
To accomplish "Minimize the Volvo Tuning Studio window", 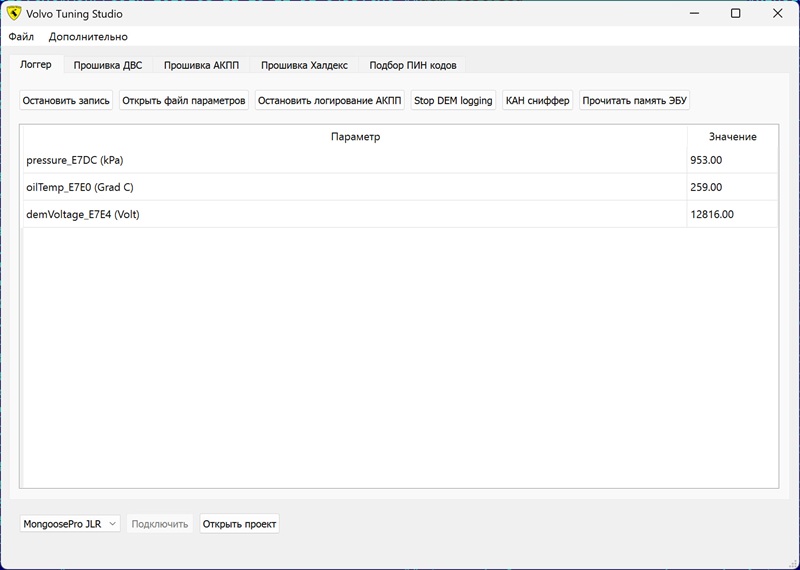I will point(694,13).
